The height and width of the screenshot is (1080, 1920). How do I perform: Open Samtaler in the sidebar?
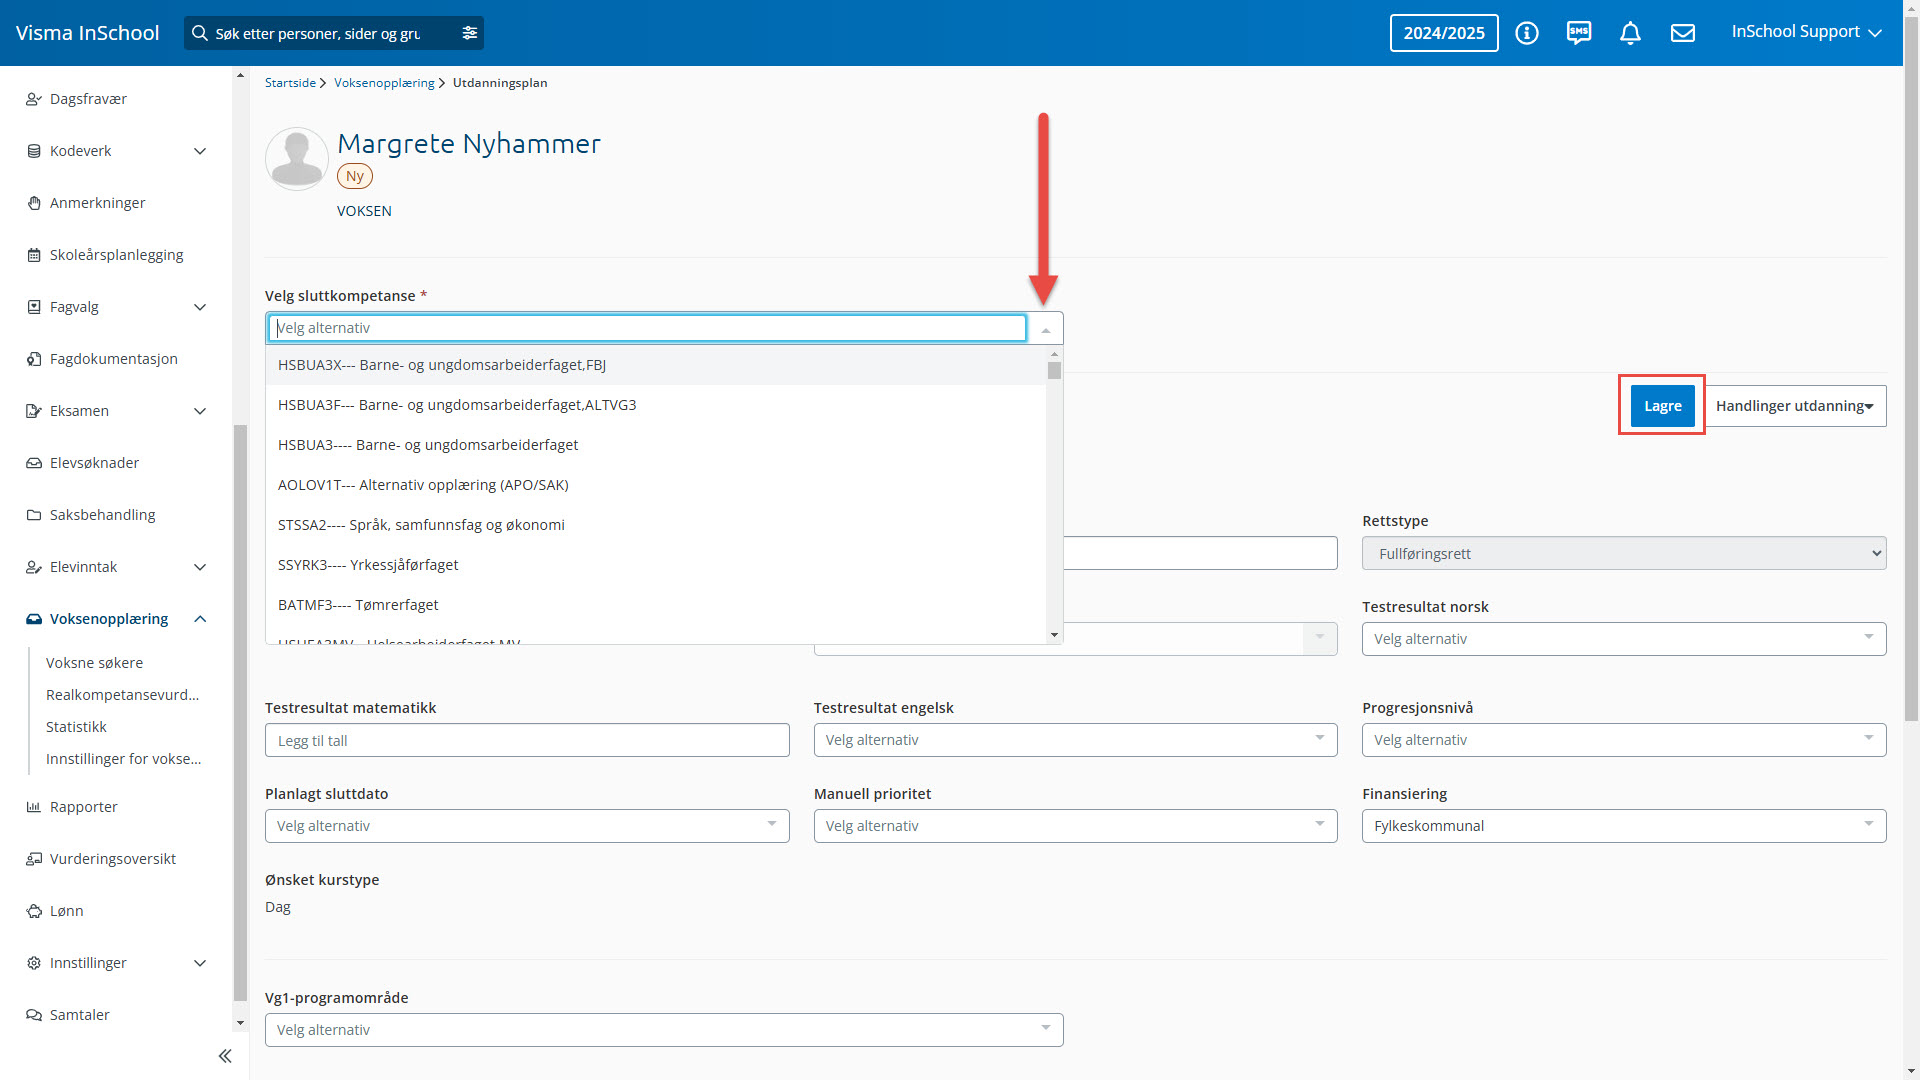pos(80,1015)
